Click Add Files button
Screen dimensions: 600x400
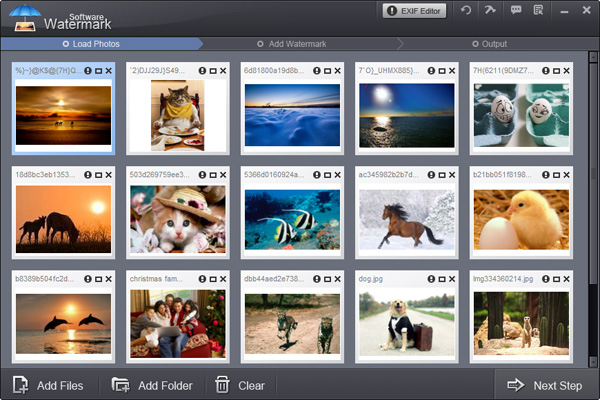click(49, 385)
